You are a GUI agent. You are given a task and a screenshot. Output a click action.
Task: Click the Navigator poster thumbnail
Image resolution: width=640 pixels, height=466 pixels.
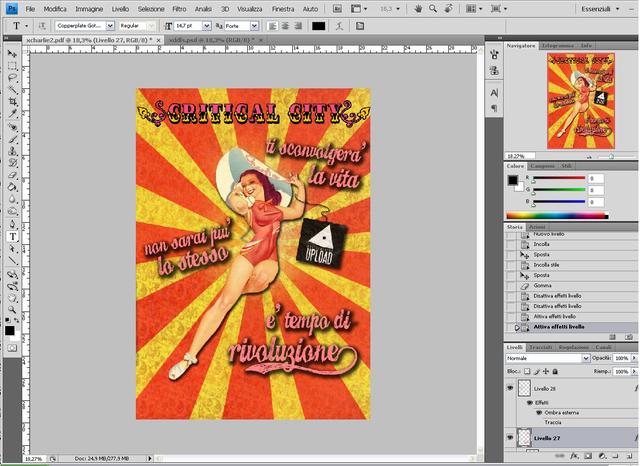580,101
